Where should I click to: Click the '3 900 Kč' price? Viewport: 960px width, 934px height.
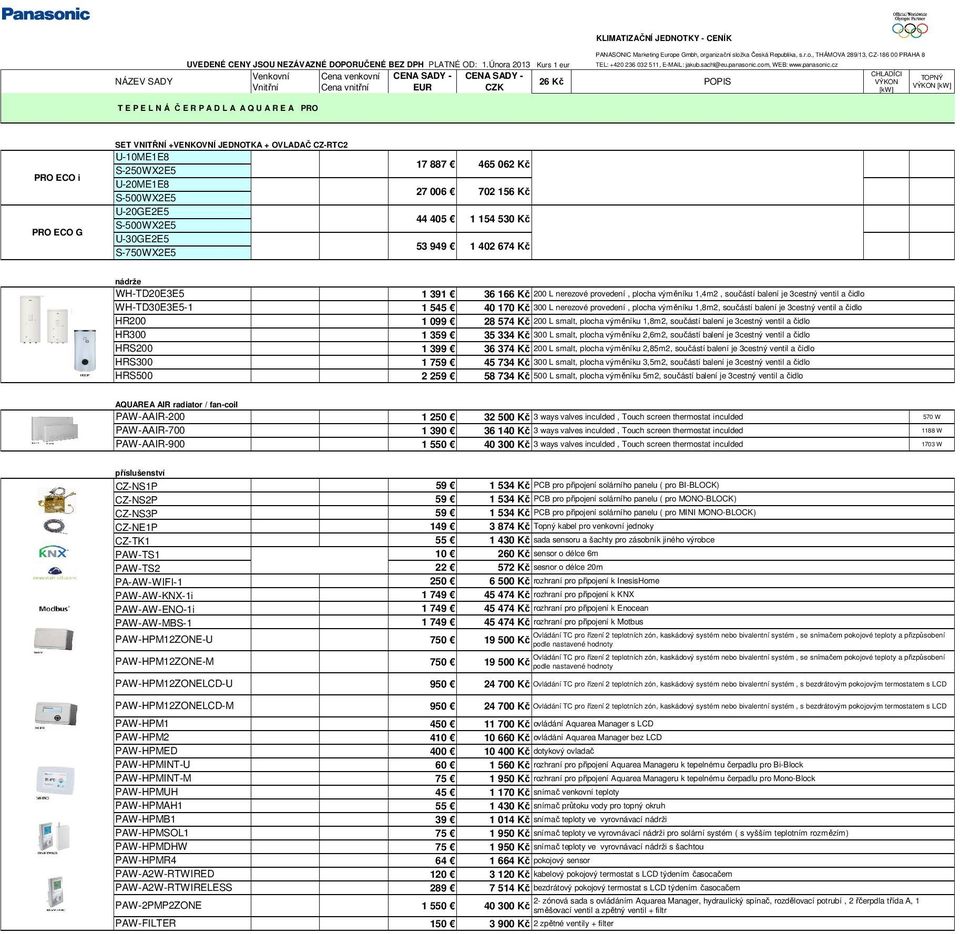[509, 924]
